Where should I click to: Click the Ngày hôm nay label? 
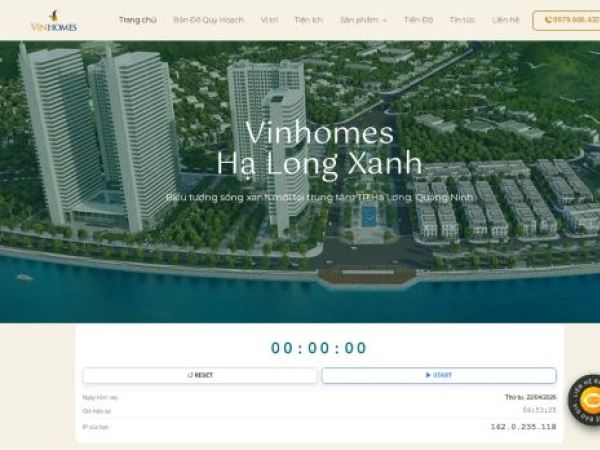100,398
